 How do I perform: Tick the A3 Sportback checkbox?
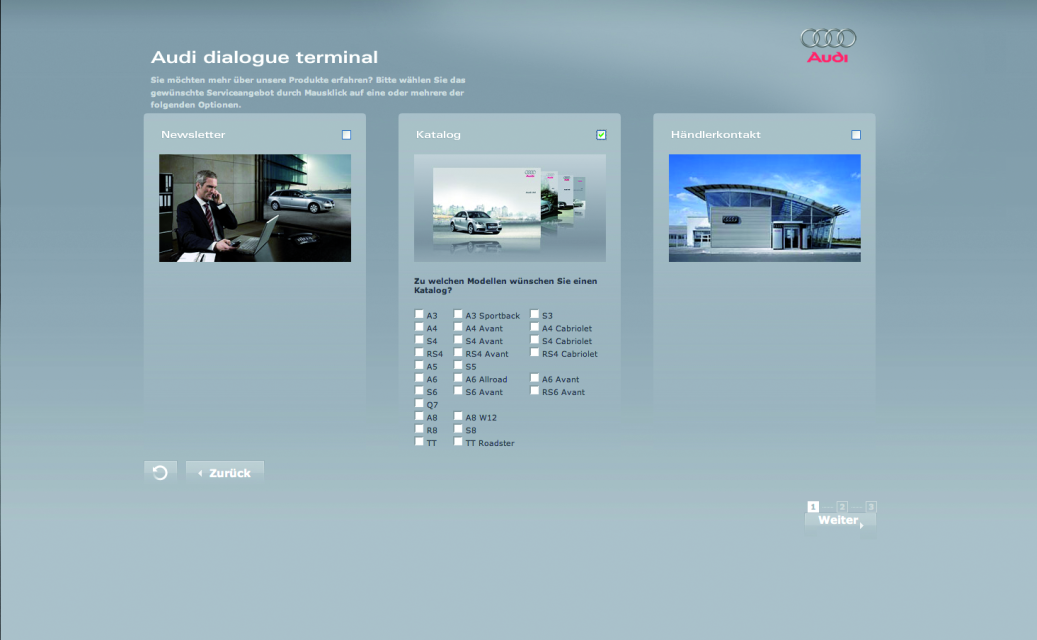pos(458,314)
